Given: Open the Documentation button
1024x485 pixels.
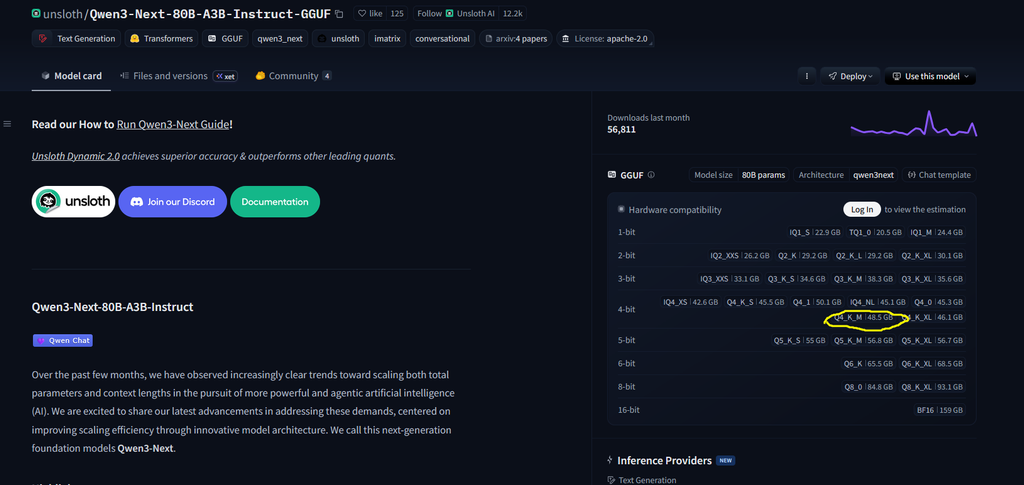Looking at the screenshot, I should 275,201.
